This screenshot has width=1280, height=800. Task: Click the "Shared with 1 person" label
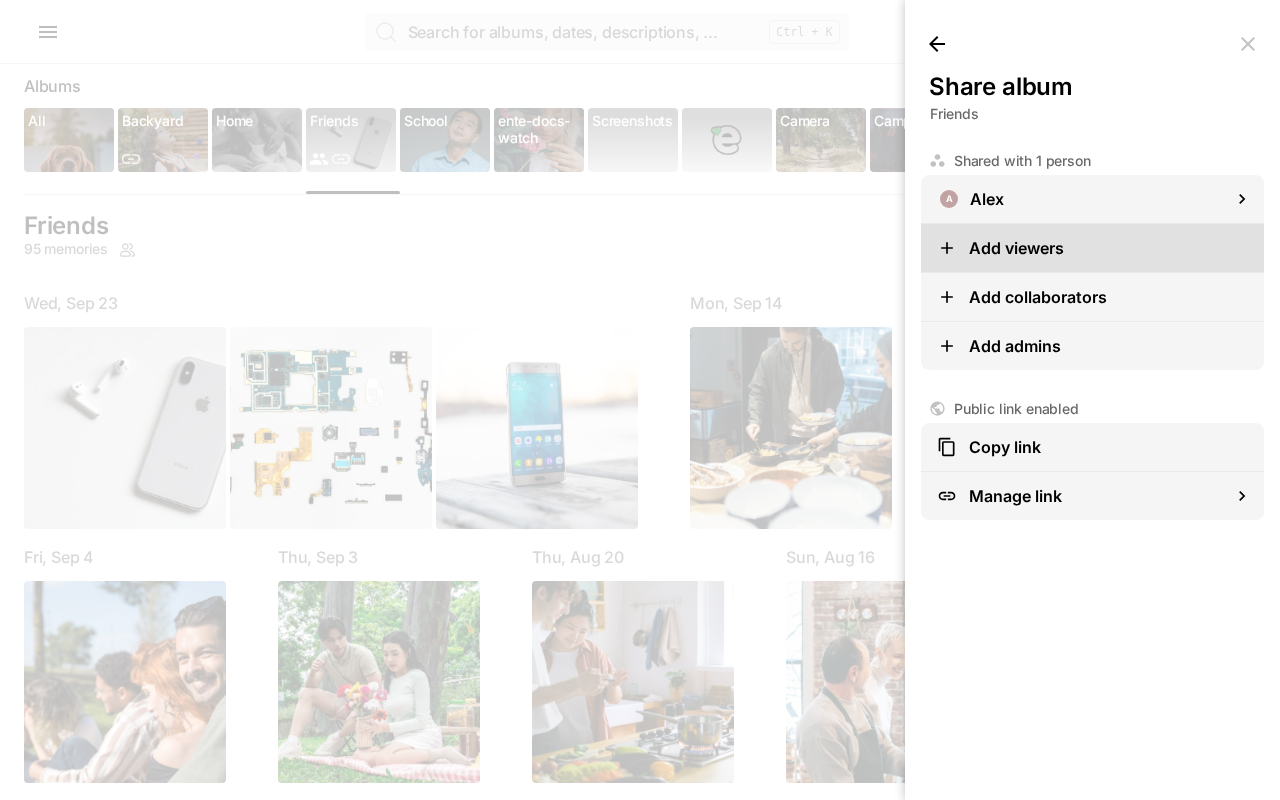click(x=1022, y=161)
